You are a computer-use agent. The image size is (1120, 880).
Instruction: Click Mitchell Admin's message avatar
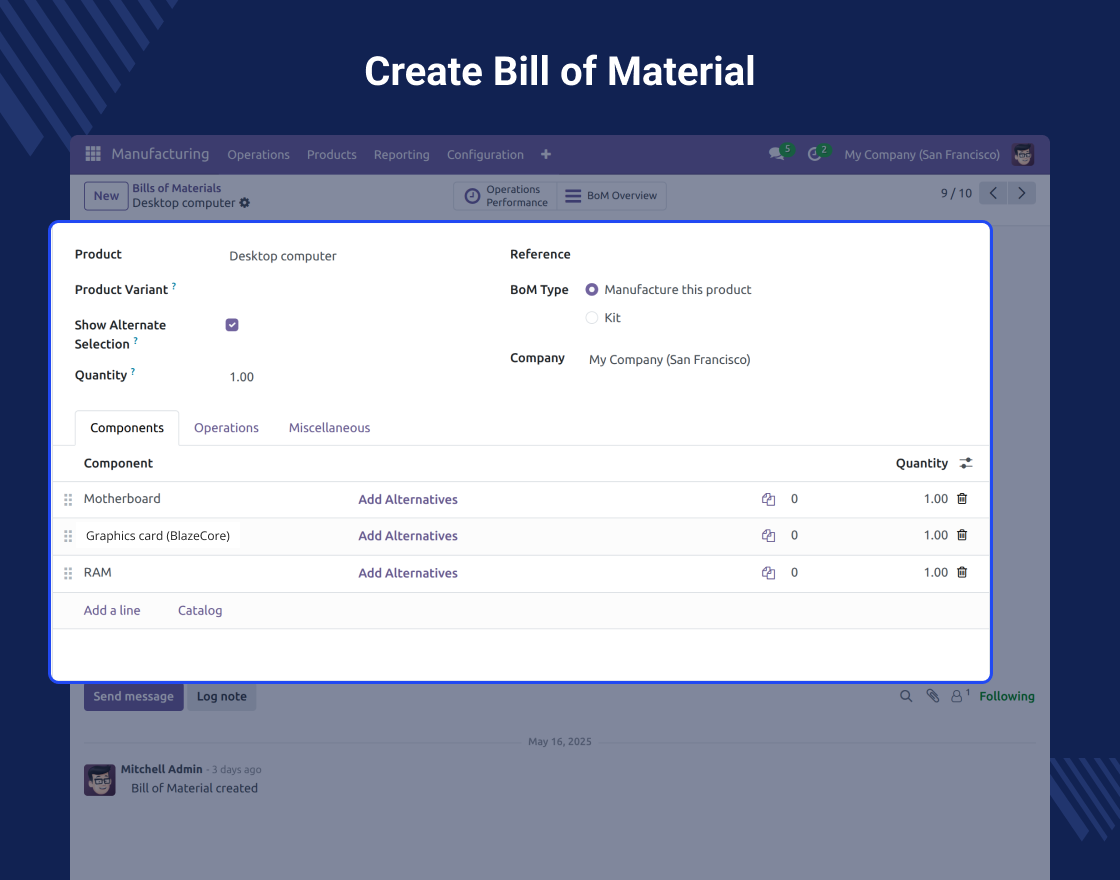99,779
